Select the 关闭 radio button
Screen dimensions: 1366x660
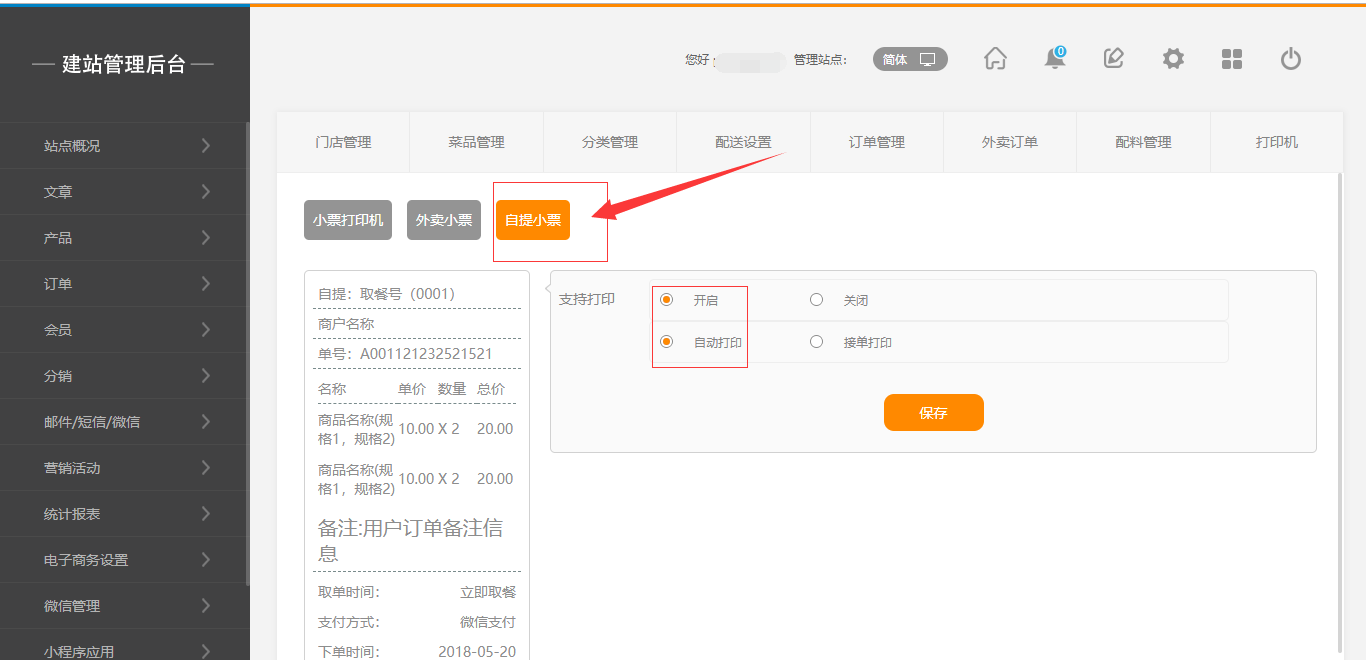pyautogui.click(x=817, y=300)
